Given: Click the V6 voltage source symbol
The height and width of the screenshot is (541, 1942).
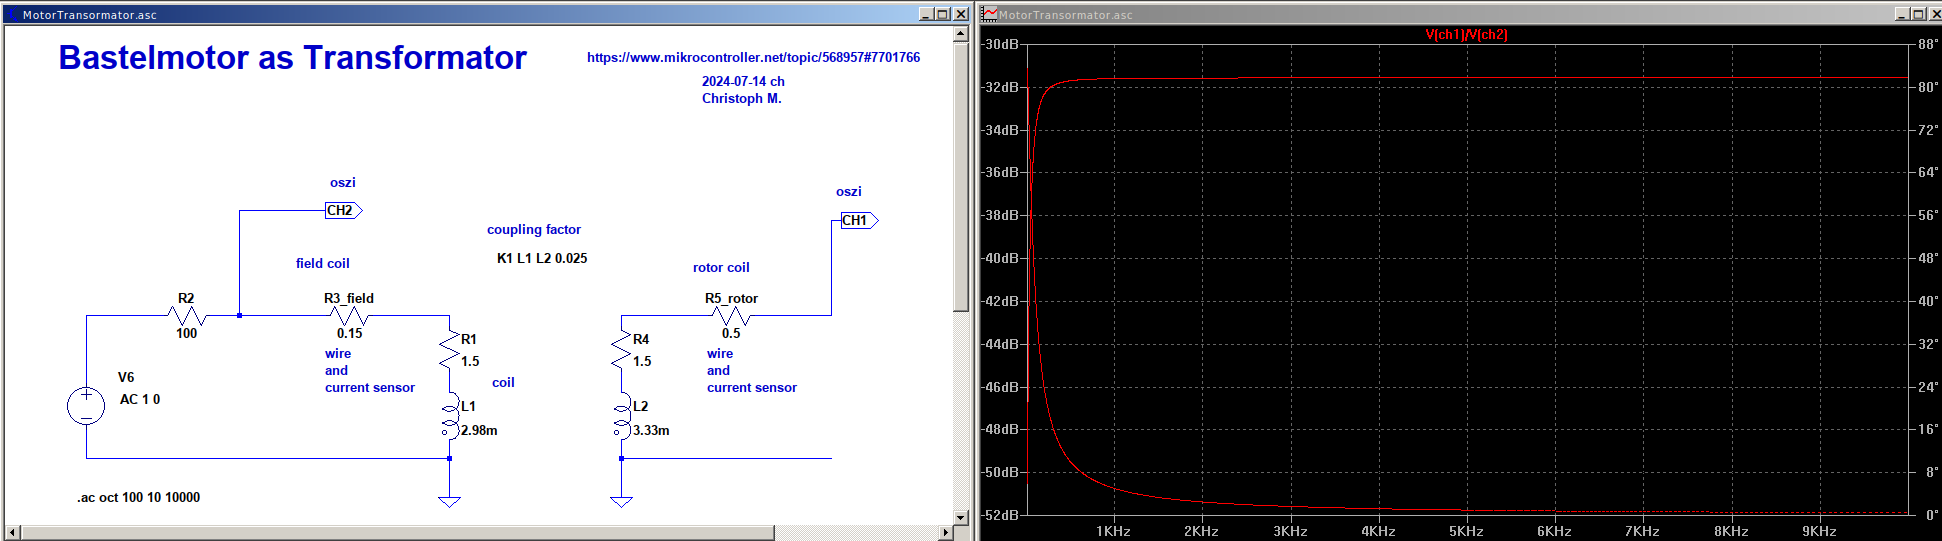Looking at the screenshot, I should 86,406.
